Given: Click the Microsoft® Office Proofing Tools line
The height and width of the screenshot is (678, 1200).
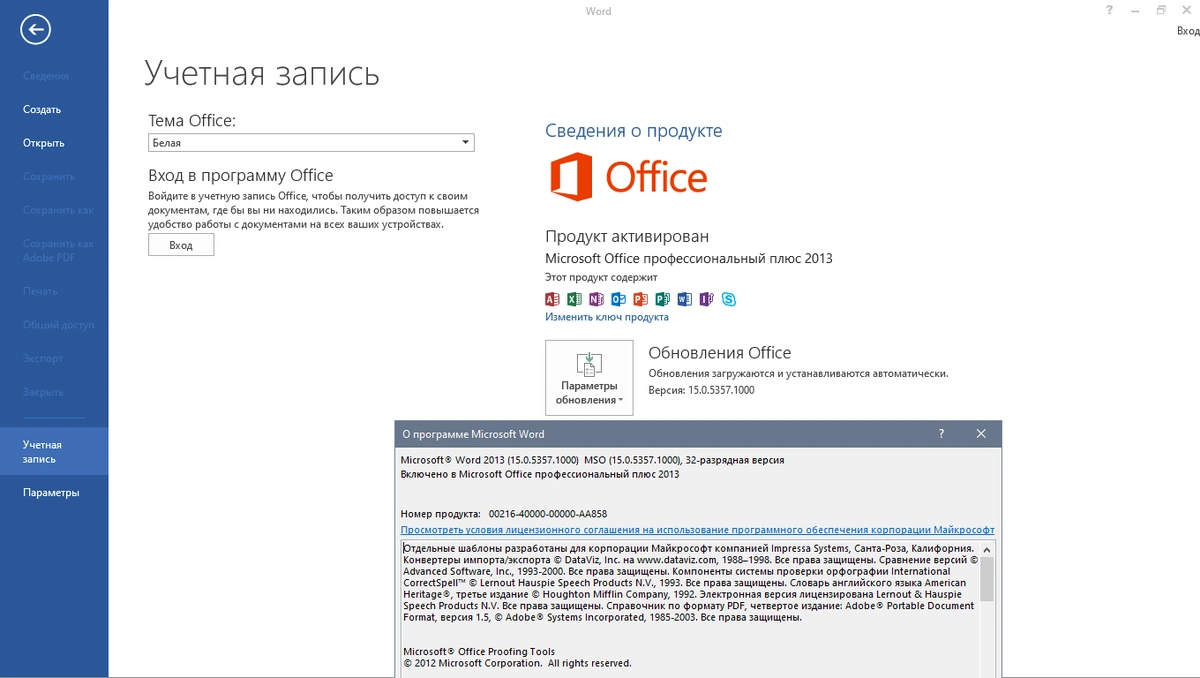Looking at the screenshot, I should [x=479, y=652].
